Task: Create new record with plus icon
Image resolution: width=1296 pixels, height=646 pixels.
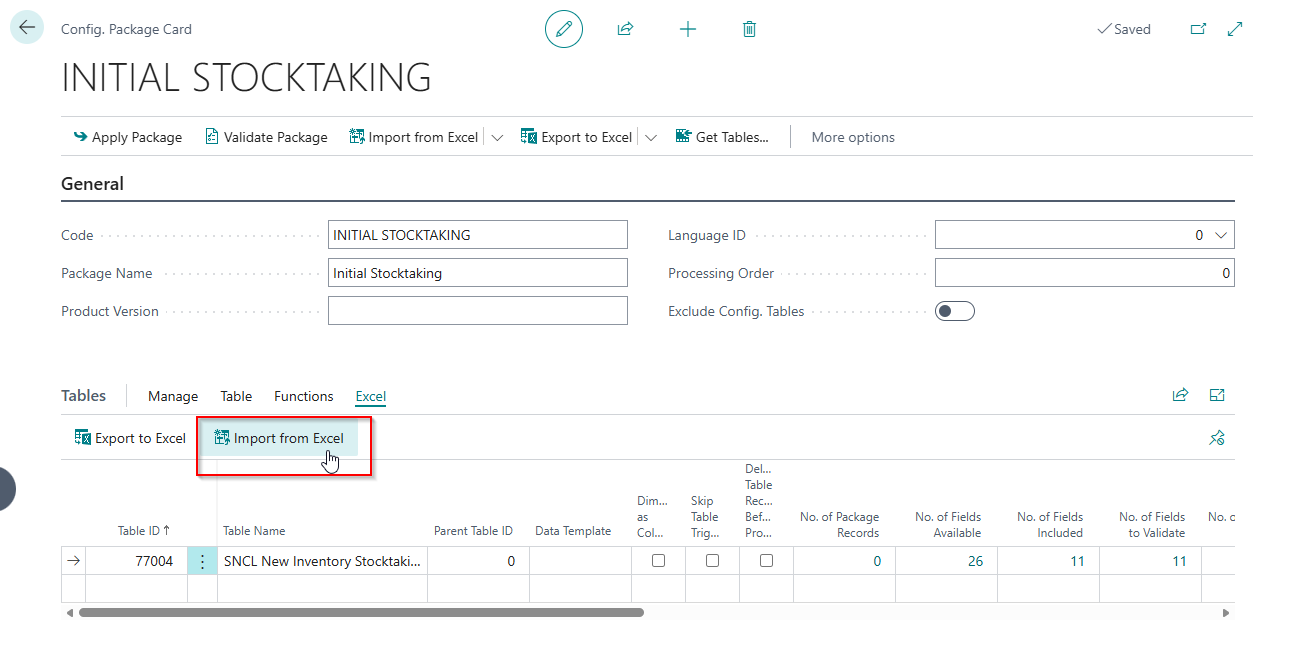Action: (x=687, y=29)
